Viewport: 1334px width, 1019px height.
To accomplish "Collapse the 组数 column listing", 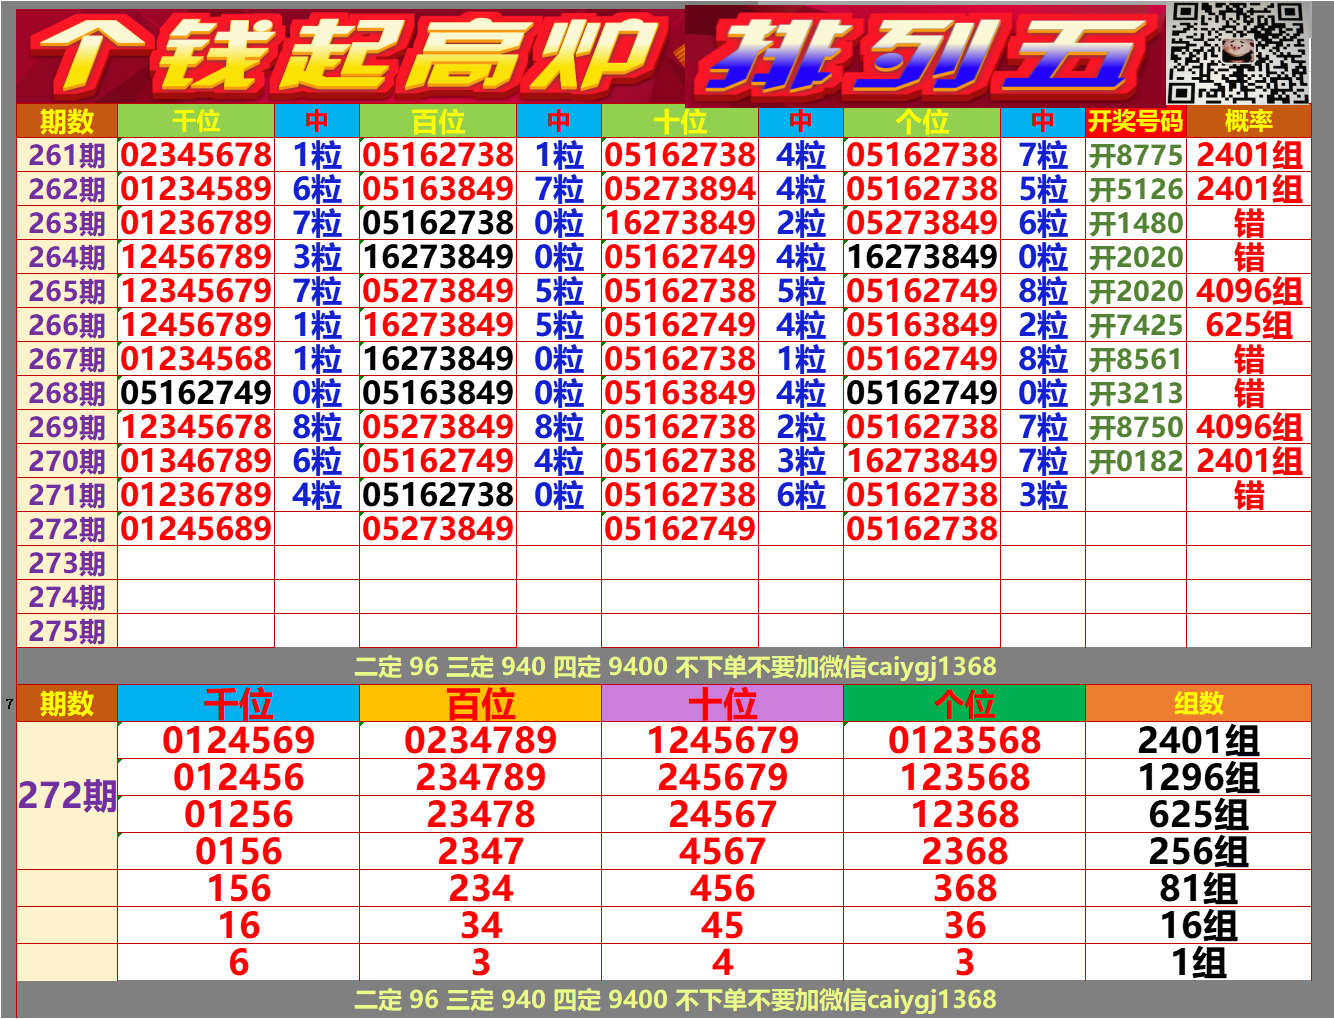I will point(1200,702).
